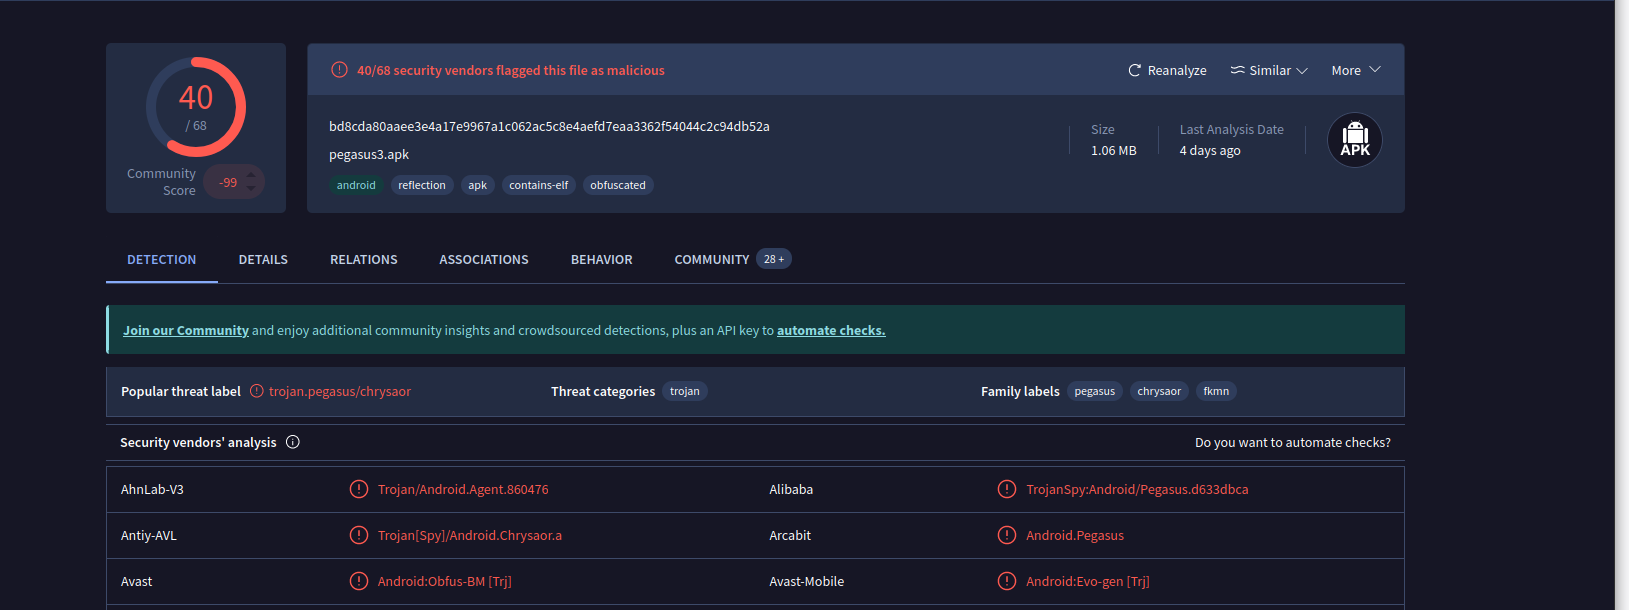1629x610 pixels.
Task: Click Trojan[Spy]/Android.Chrysaor.a result
Action: tap(470, 535)
